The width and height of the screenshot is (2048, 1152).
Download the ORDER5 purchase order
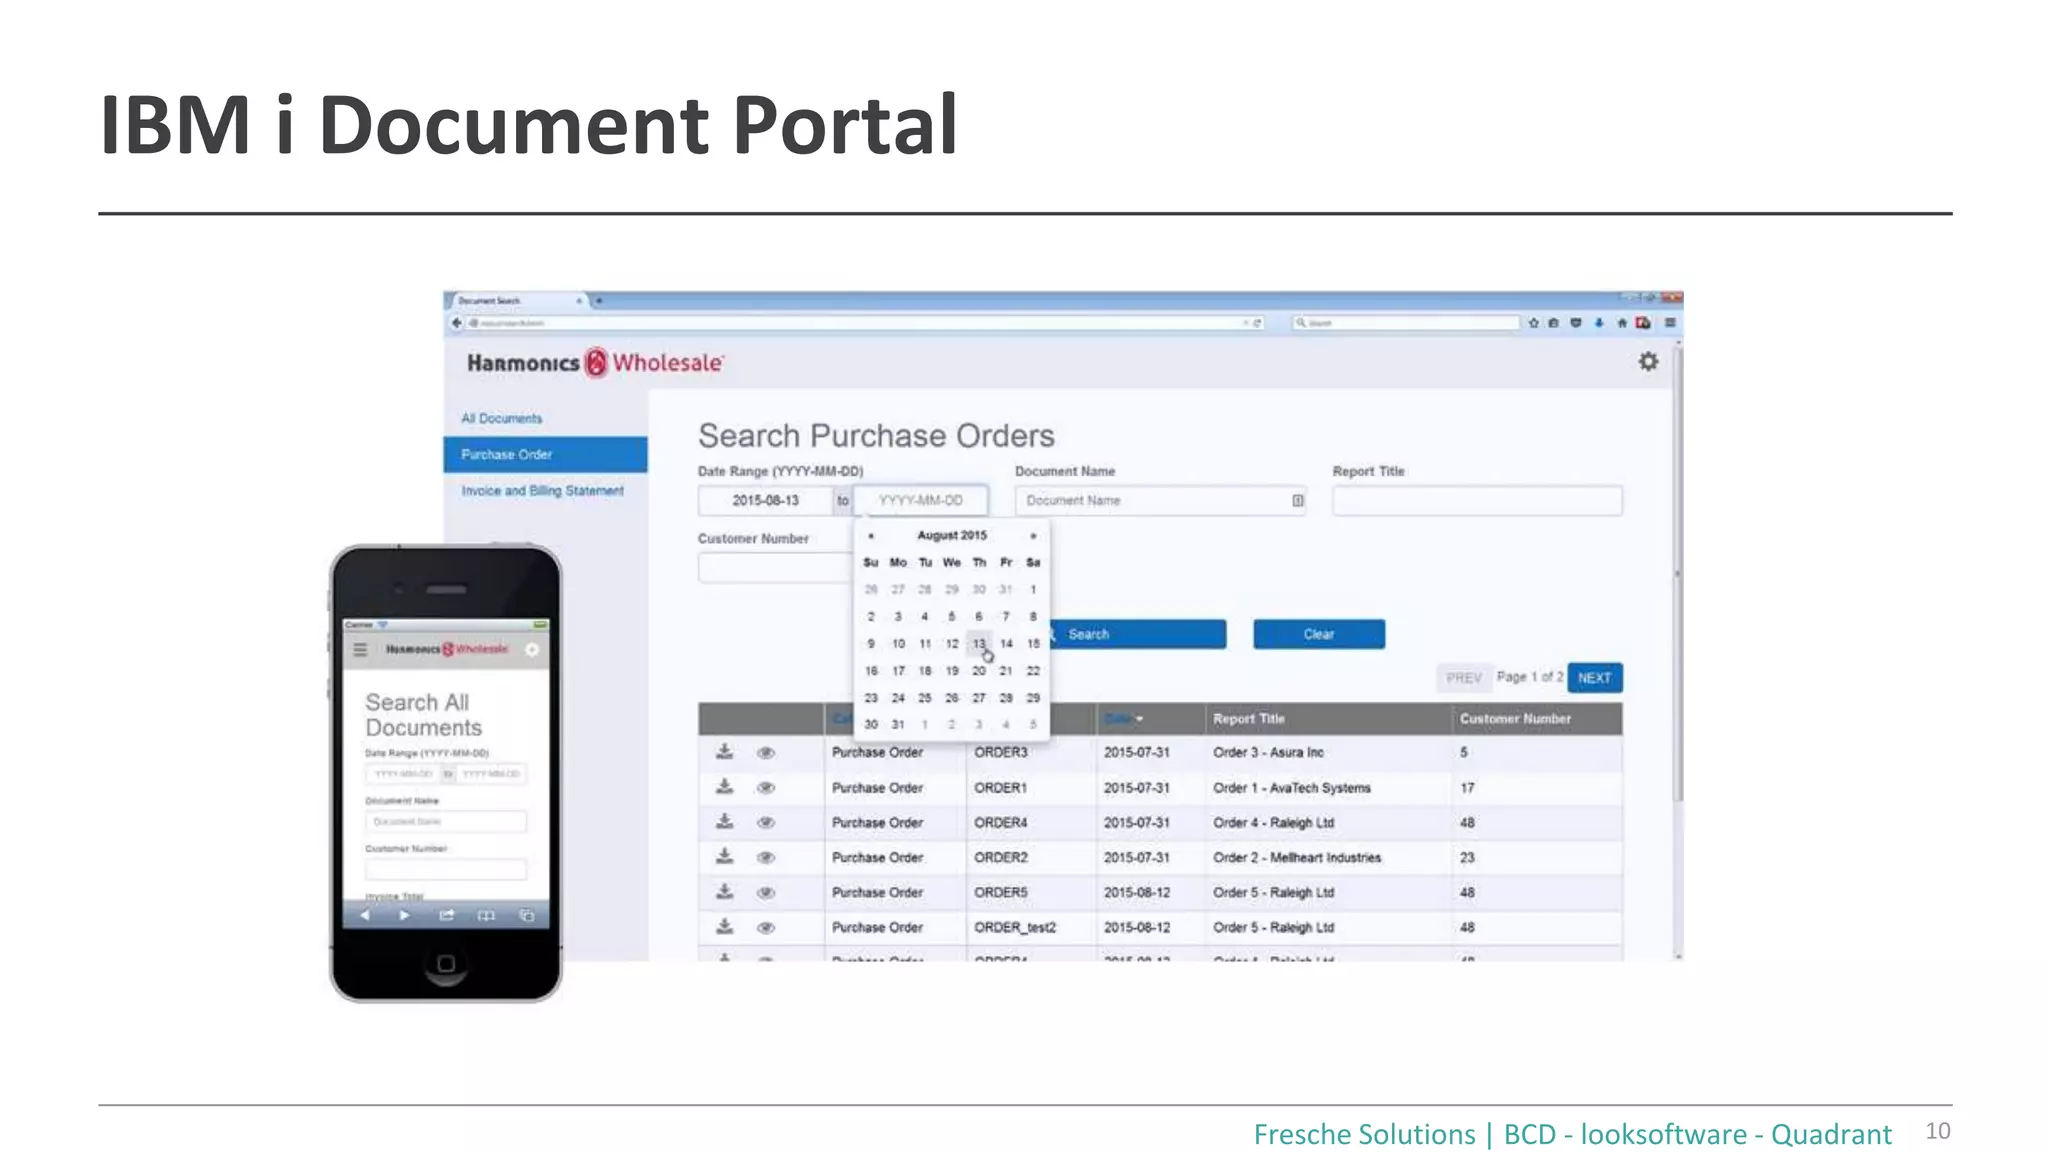click(725, 892)
